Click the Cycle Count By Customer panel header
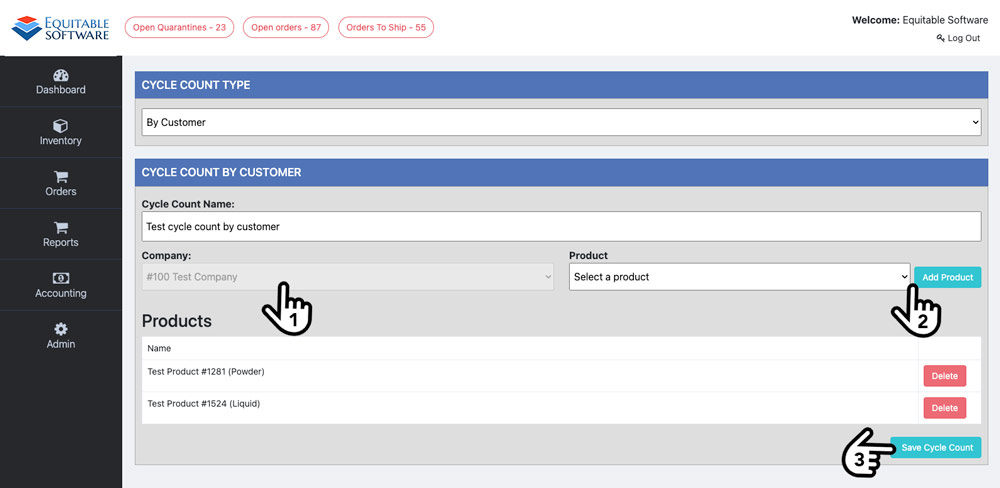This screenshot has width=1000, height=488. tap(561, 172)
